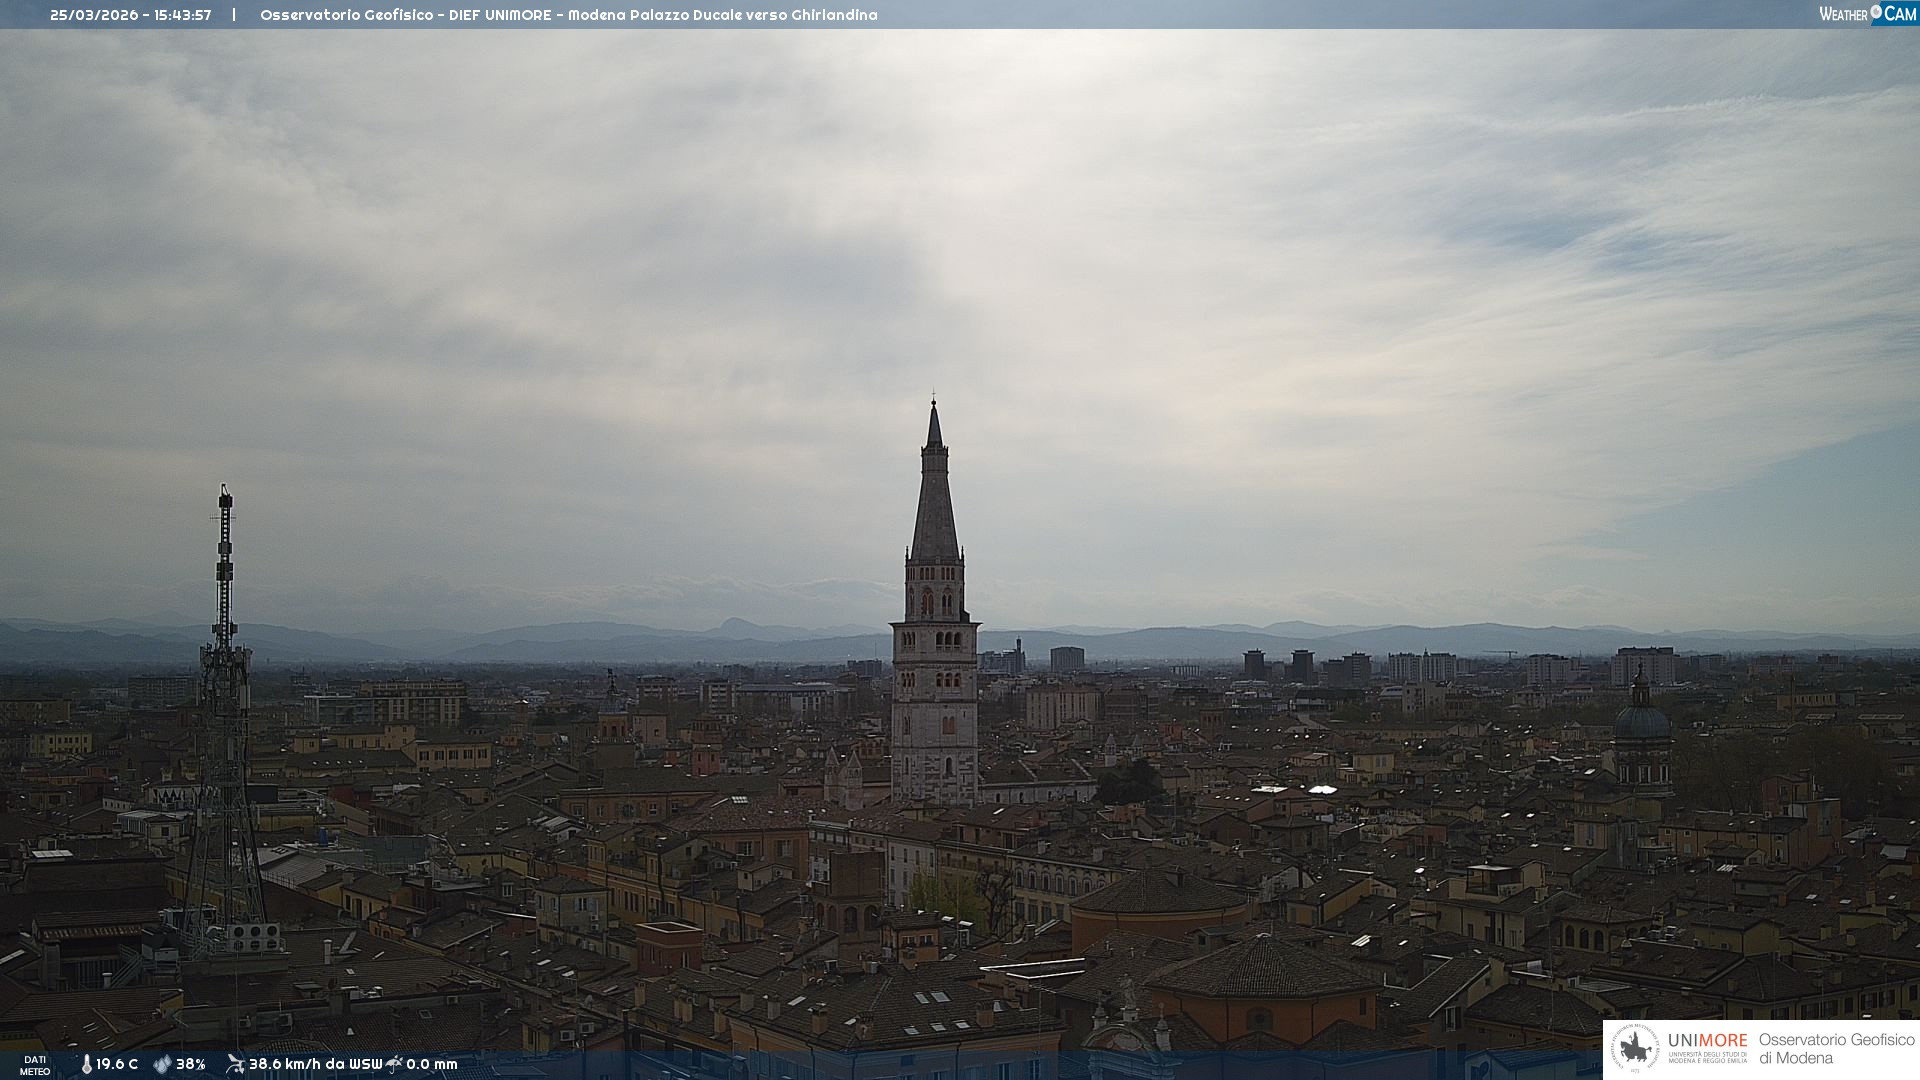Click the WEATHER word in the top-right logo

point(1843,14)
